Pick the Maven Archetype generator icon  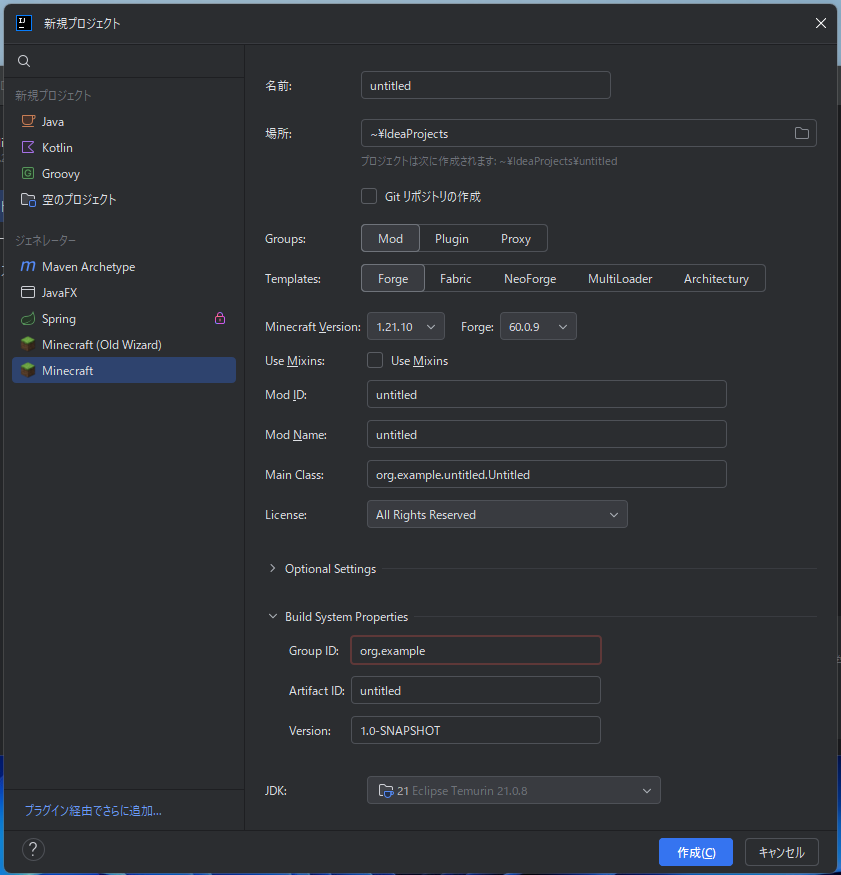[28, 267]
